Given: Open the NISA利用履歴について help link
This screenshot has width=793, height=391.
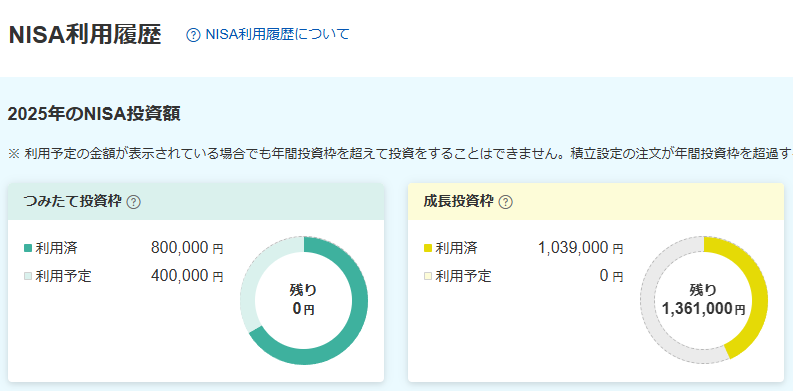Looking at the screenshot, I should tap(268, 34).
